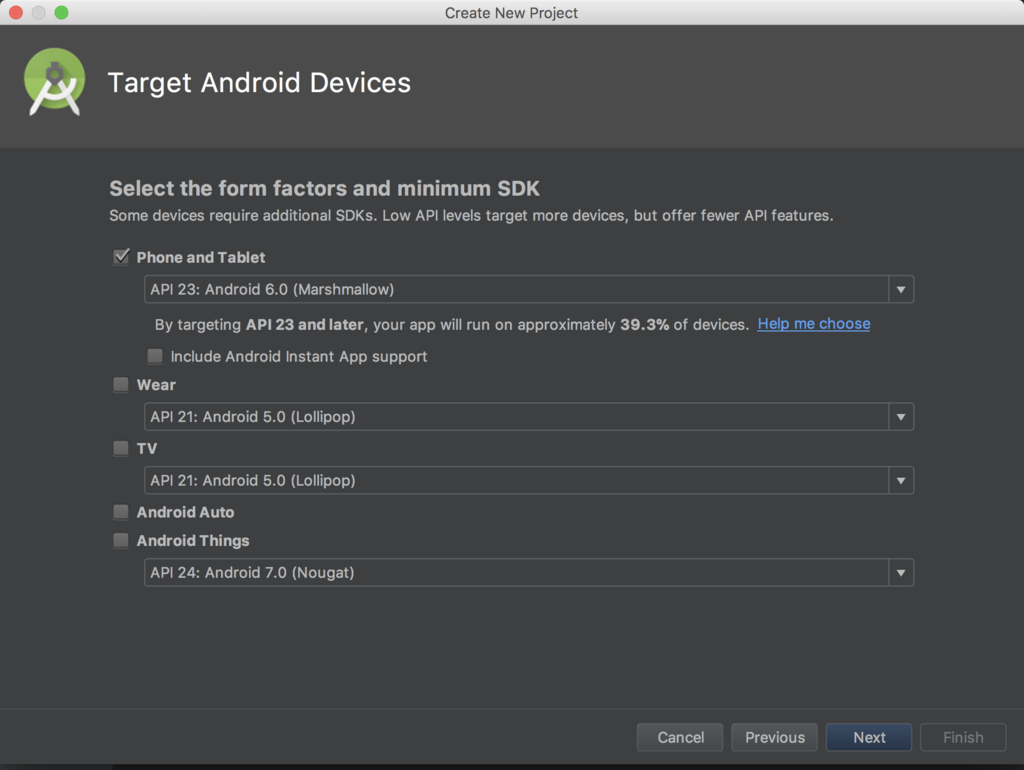Expand the Android Things API 24 dropdown arrow
Screen dimensions: 1024x770
click(901, 573)
